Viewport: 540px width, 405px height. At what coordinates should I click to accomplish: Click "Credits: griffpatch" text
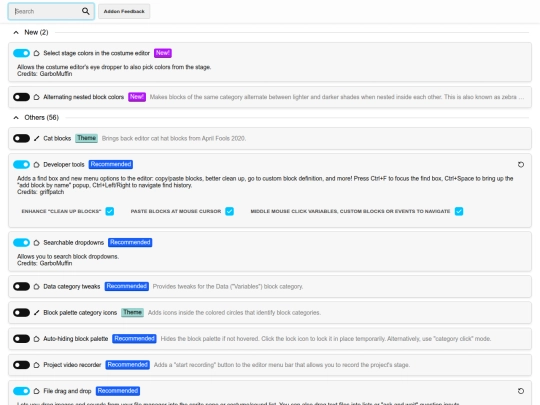tap(41, 192)
